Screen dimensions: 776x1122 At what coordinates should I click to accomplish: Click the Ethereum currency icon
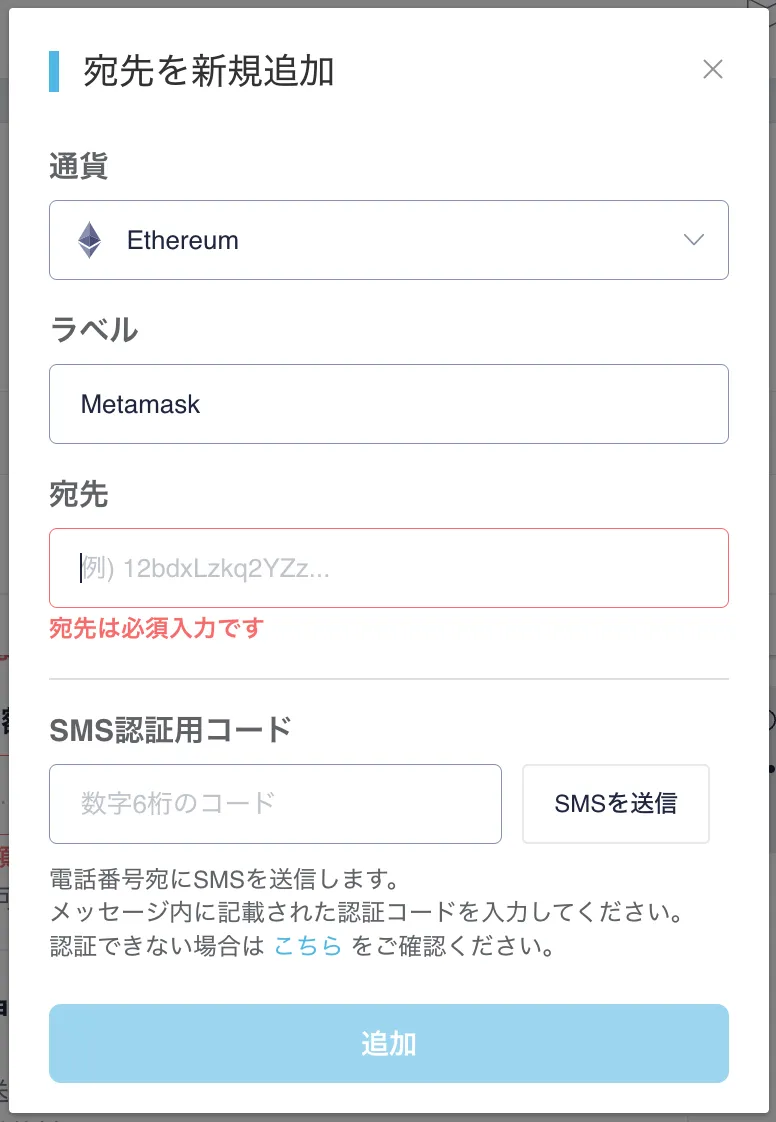pos(90,240)
